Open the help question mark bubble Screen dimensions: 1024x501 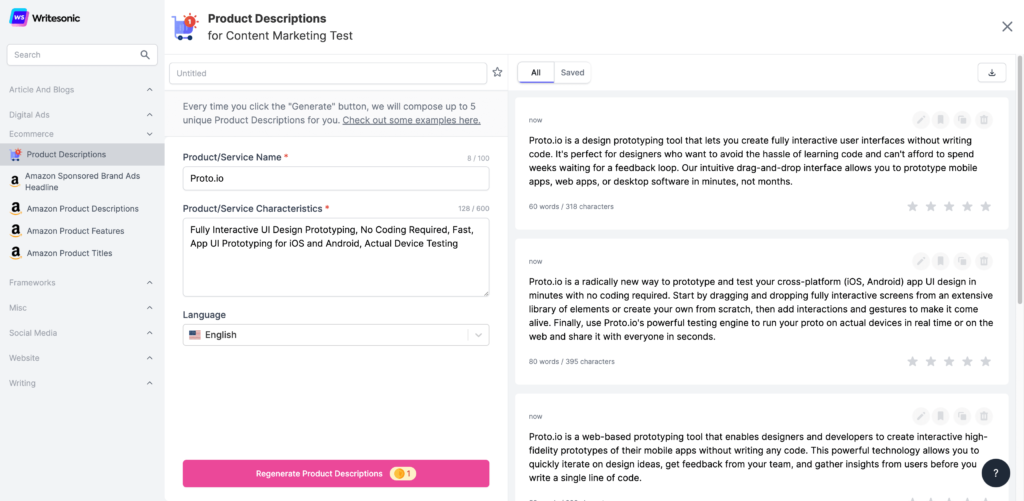click(x=995, y=473)
